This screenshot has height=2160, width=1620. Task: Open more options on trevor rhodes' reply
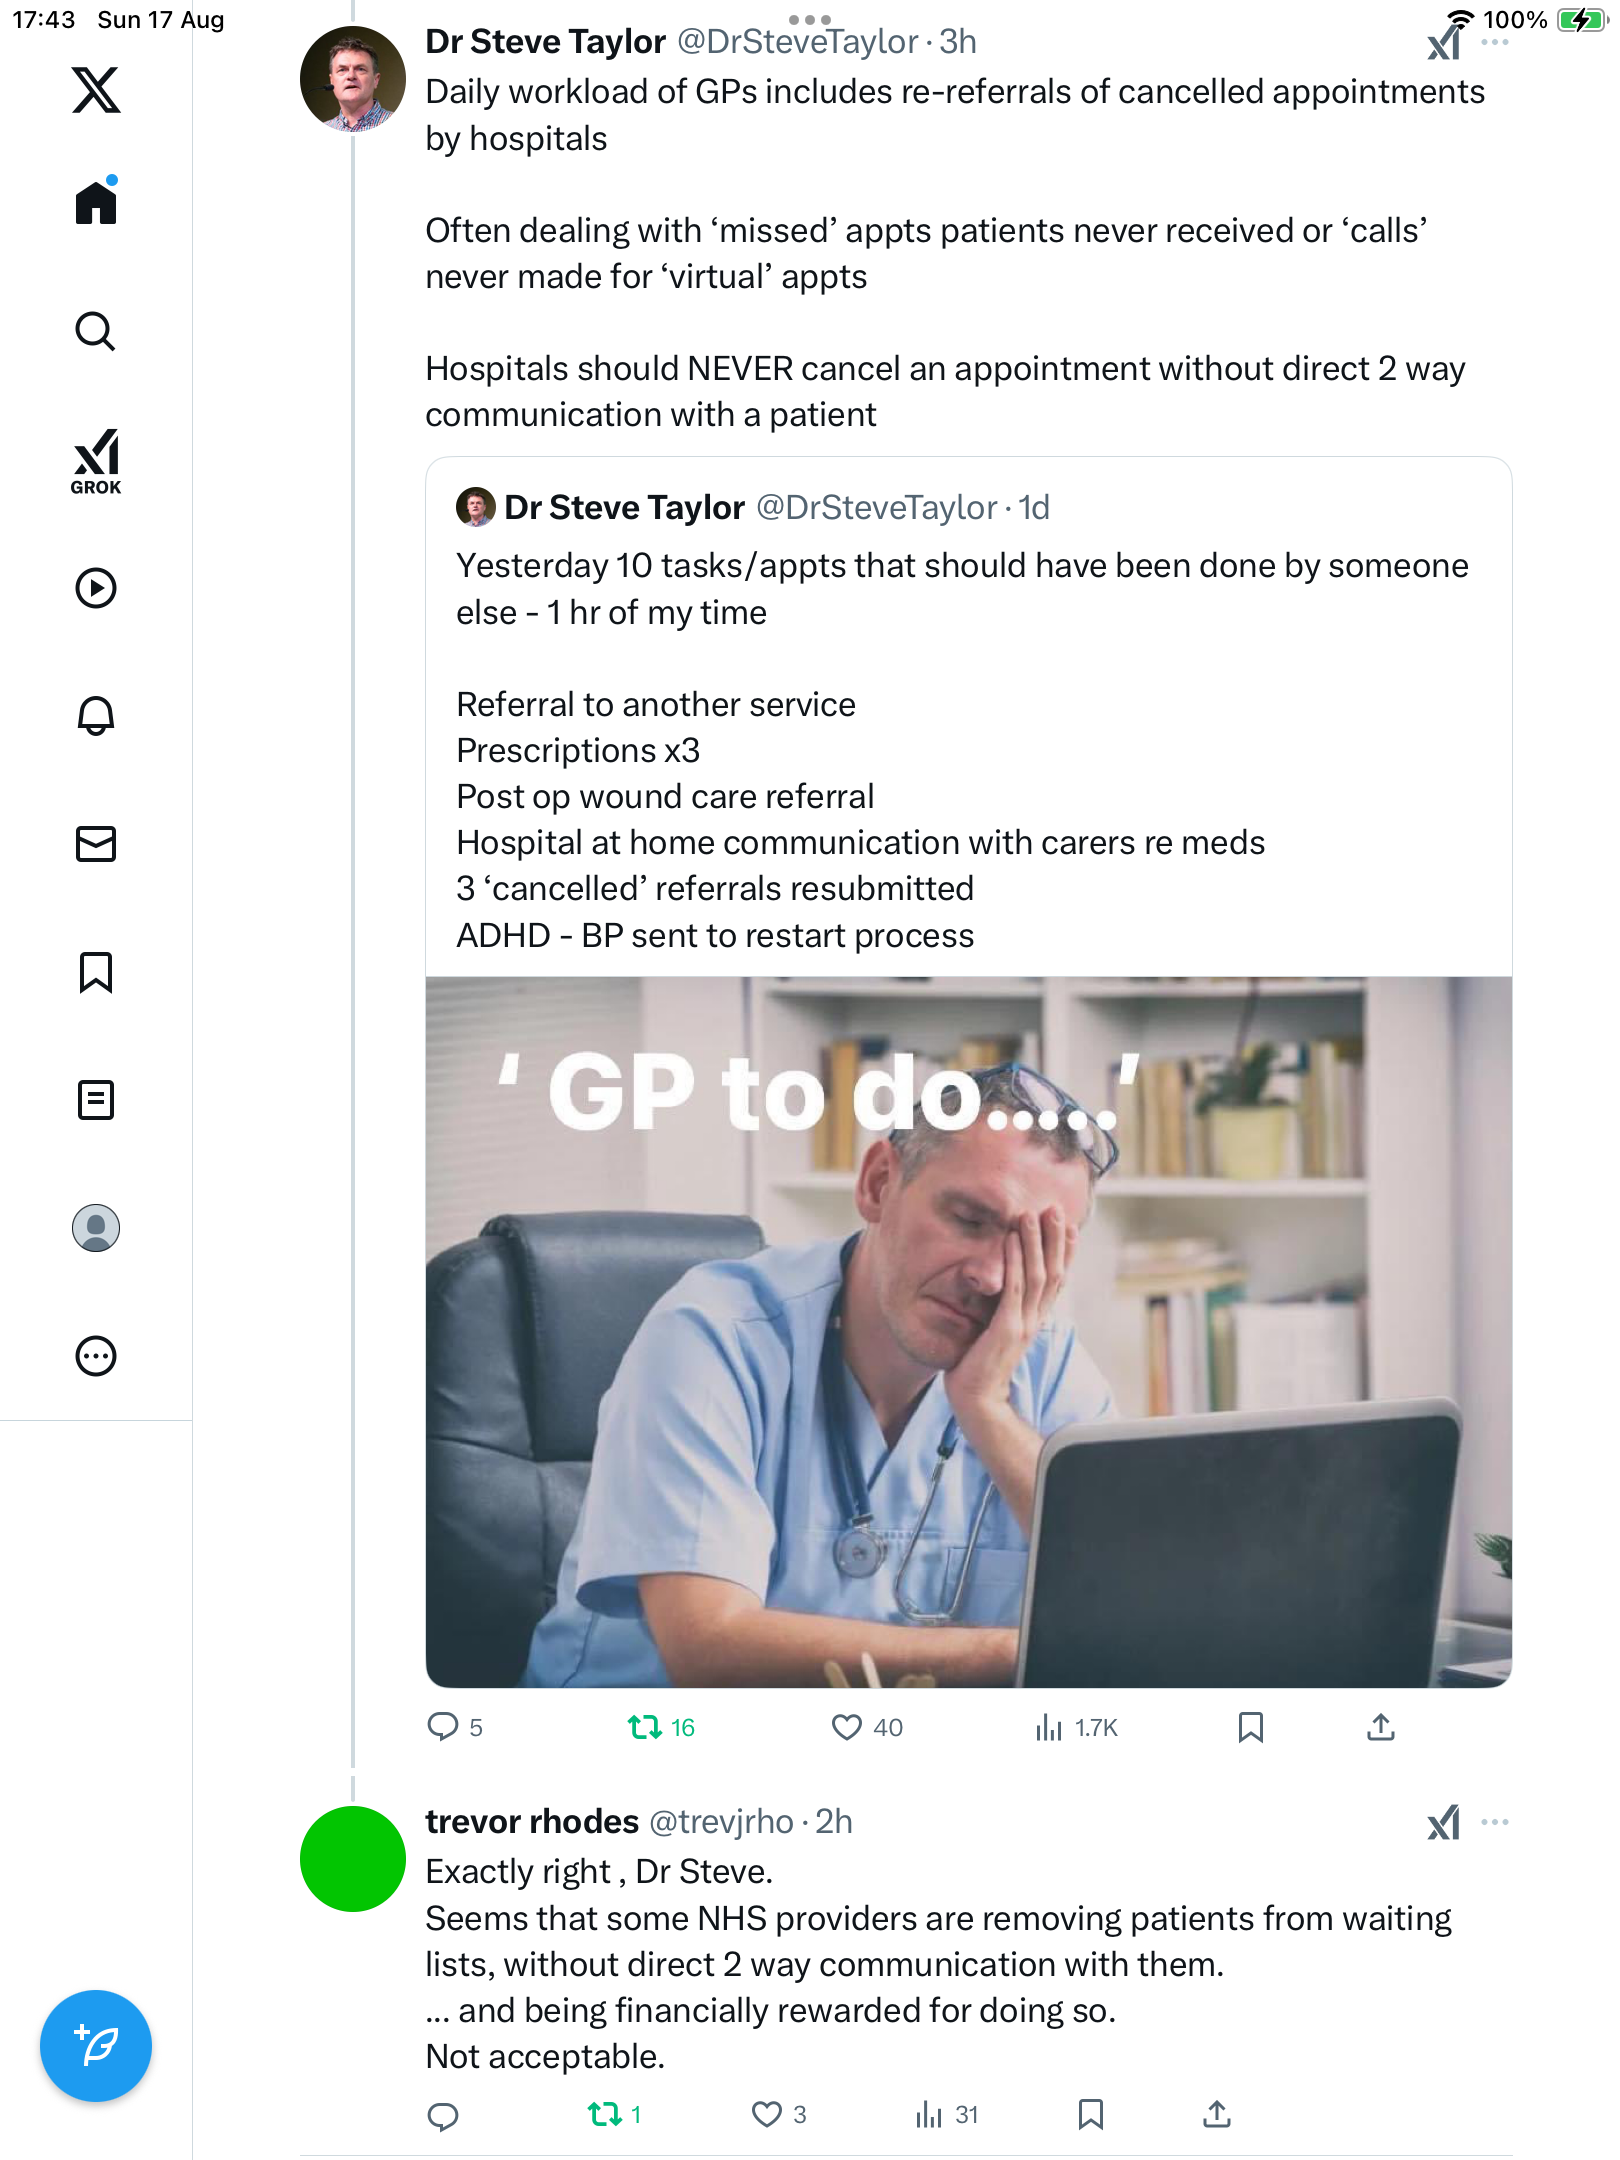(x=1495, y=1822)
